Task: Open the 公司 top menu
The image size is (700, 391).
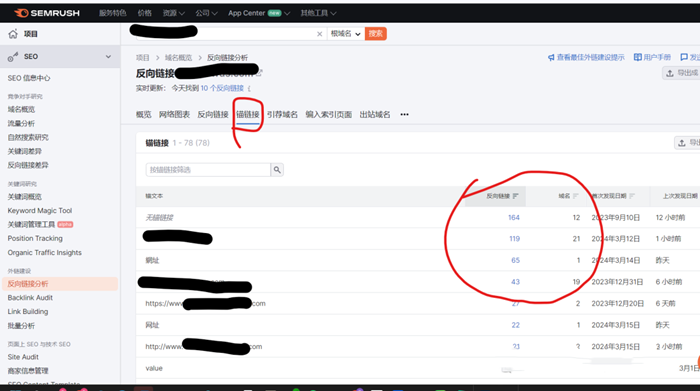Action: coord(206,13)
